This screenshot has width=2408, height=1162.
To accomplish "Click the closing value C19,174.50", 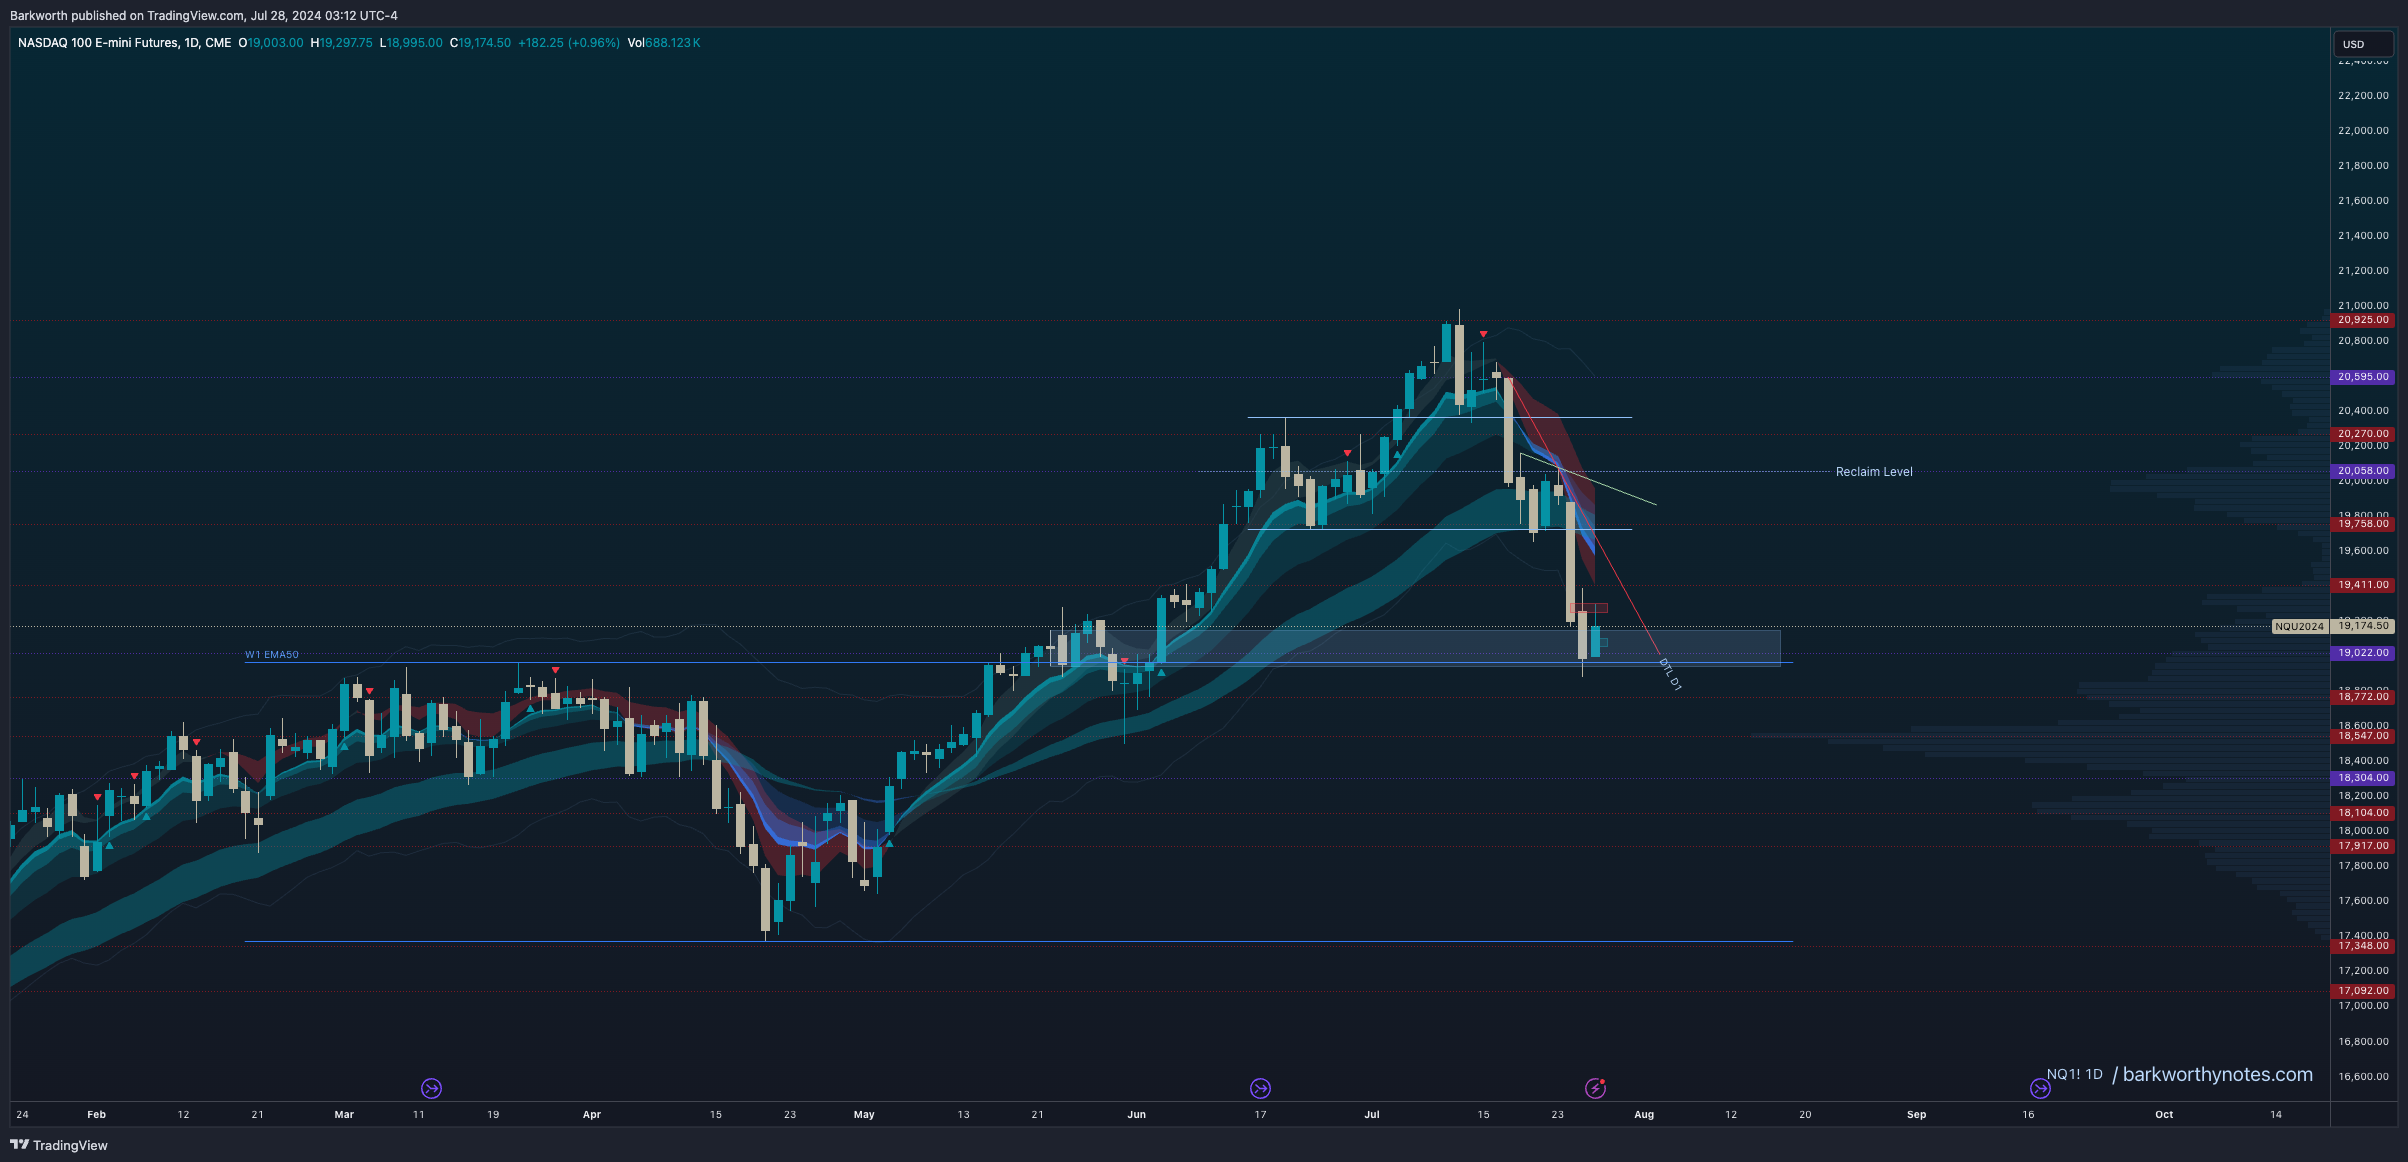I will point(480,43).
